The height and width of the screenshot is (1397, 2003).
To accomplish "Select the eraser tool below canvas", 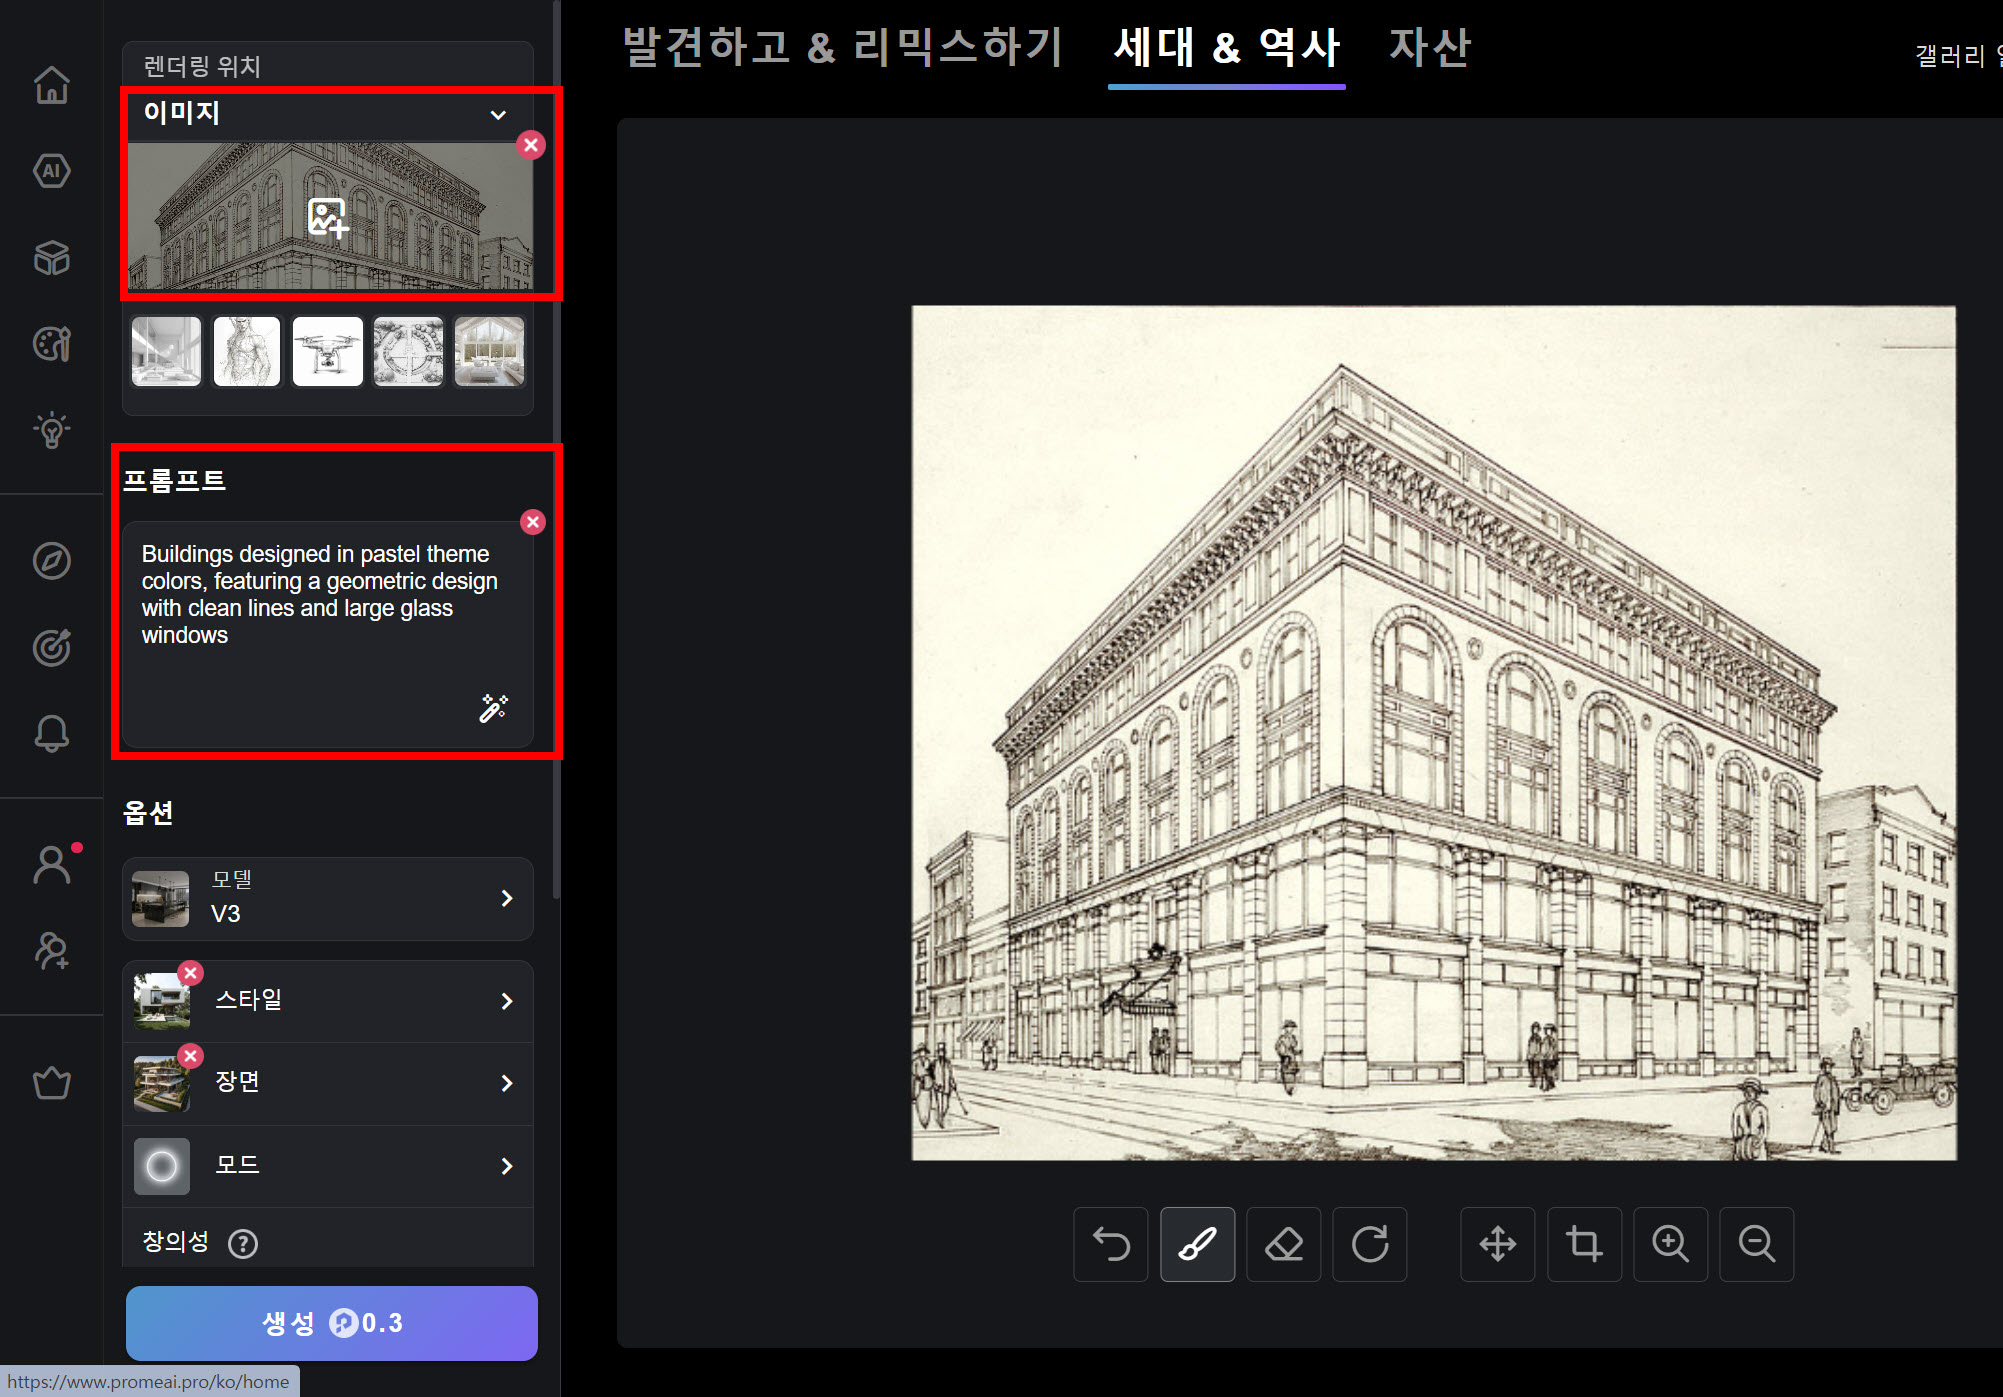I will coord(1284,1244).
